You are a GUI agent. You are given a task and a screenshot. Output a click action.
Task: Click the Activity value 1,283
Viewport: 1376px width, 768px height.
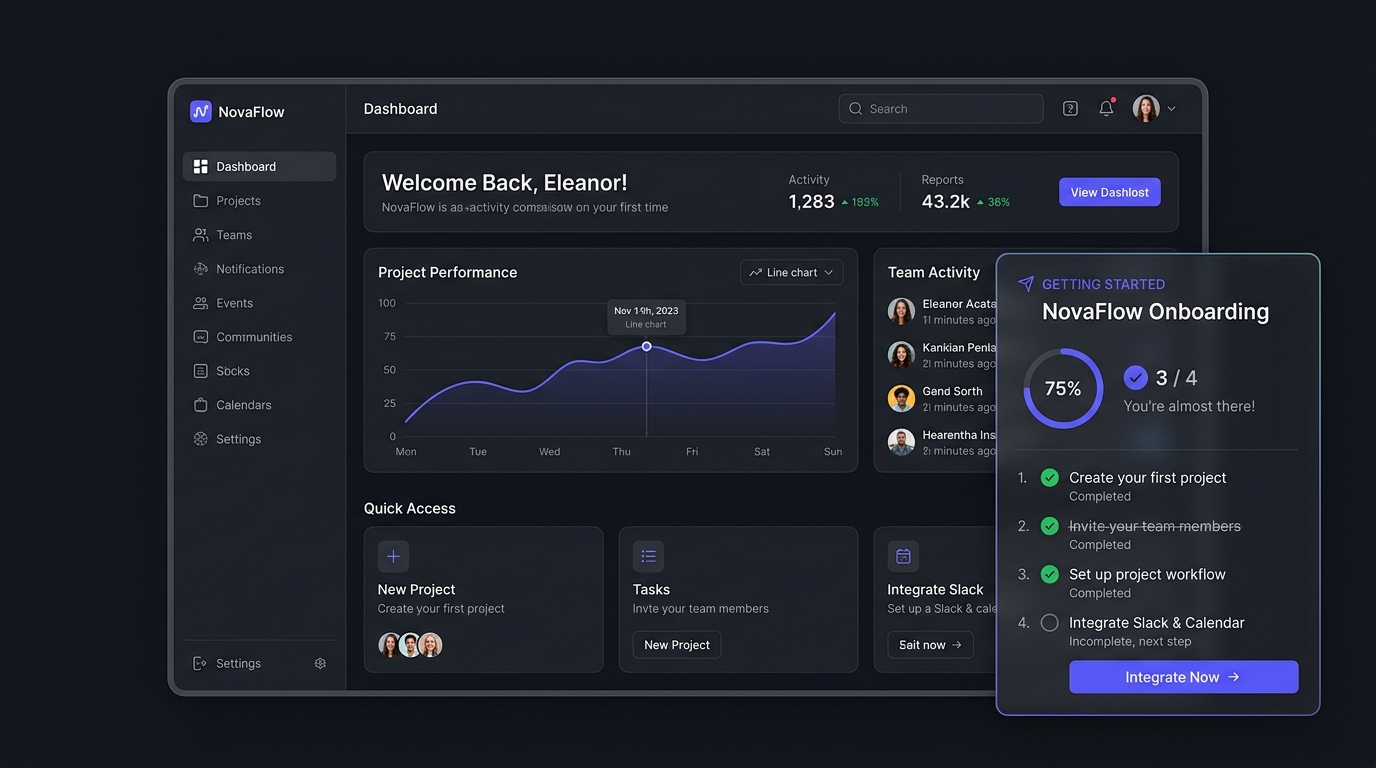811,201
